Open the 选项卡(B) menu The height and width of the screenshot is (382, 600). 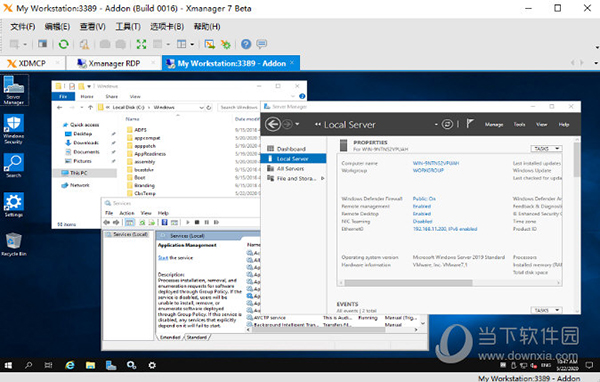[x=167, y=27]
